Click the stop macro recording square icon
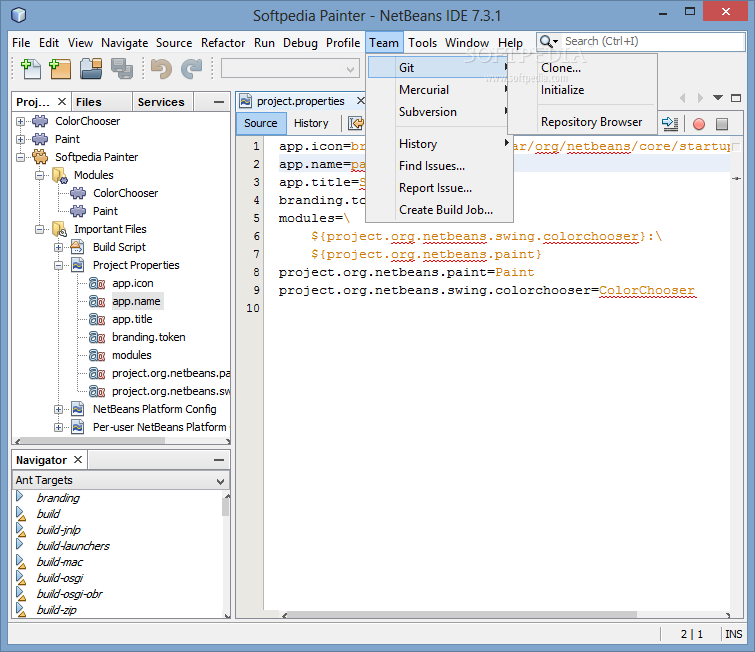Viewport: 755px width, 652px height. 722,124
